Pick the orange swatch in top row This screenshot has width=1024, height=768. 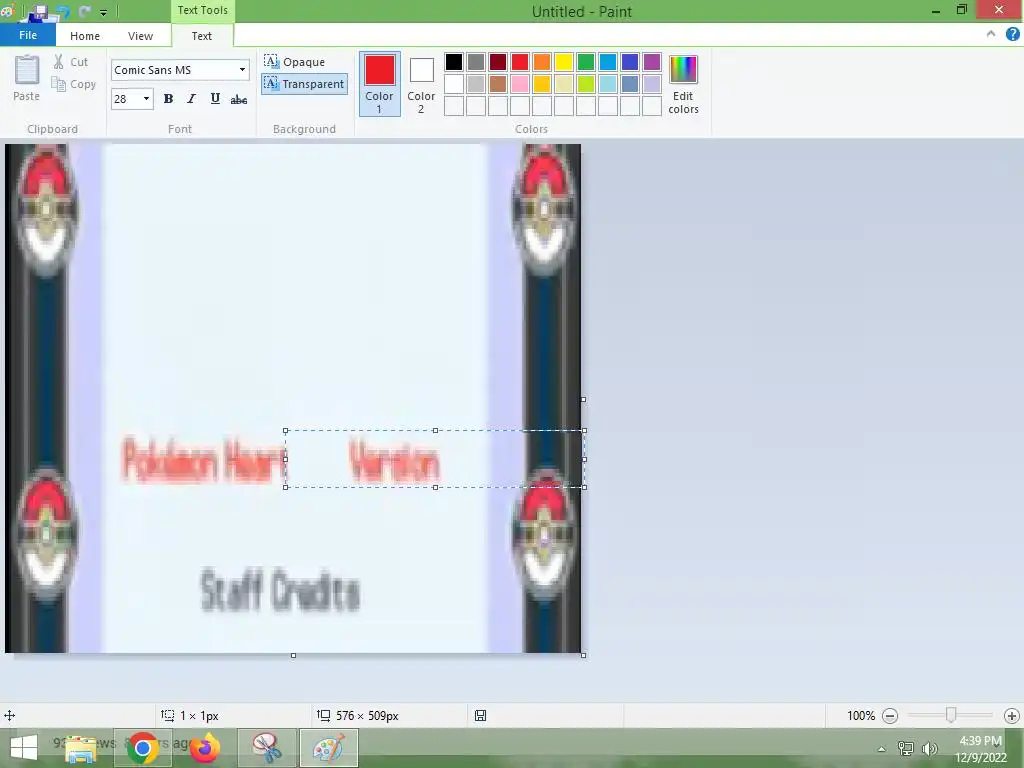coord(542,62)
